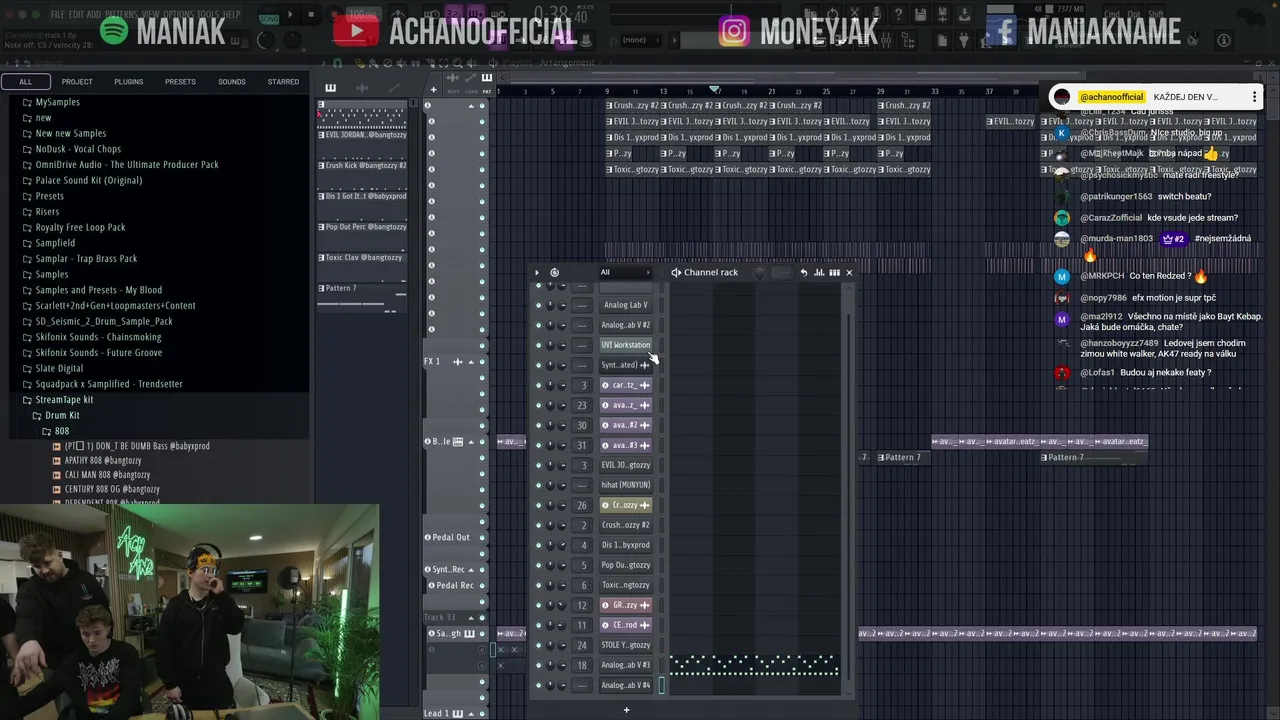Mute the Crush..ozzy #2 channel
This screenshot has height=720, width=1280.
538,525
